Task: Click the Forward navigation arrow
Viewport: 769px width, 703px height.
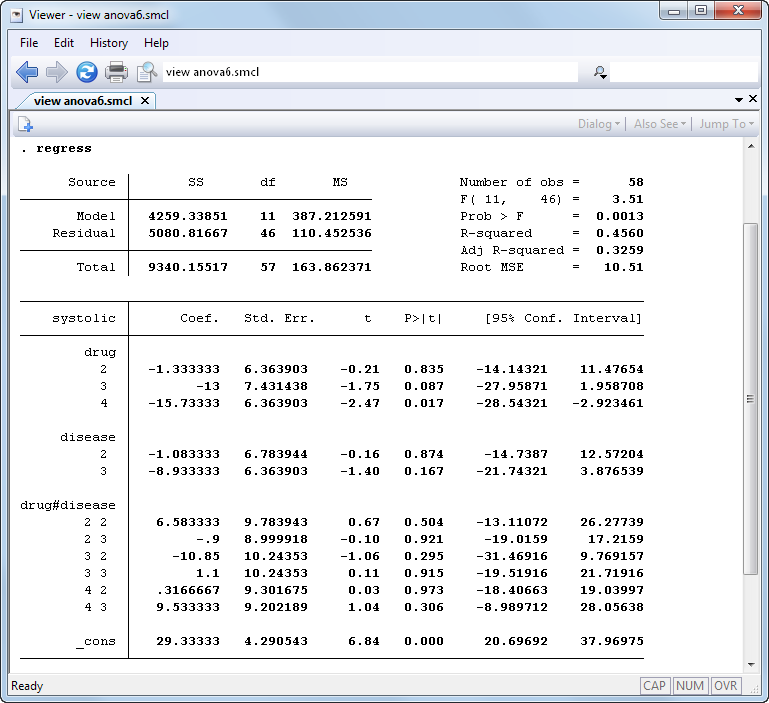Action: click(x=57, y=72)
